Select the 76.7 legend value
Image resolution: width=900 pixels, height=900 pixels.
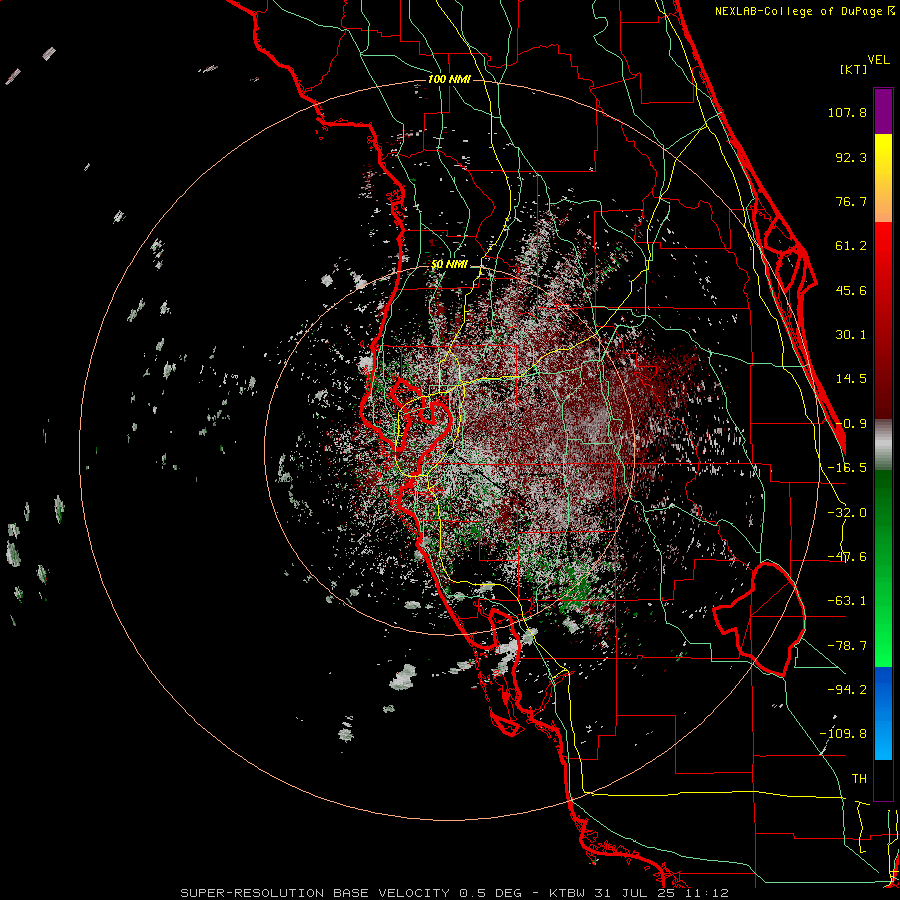(851, 201)
